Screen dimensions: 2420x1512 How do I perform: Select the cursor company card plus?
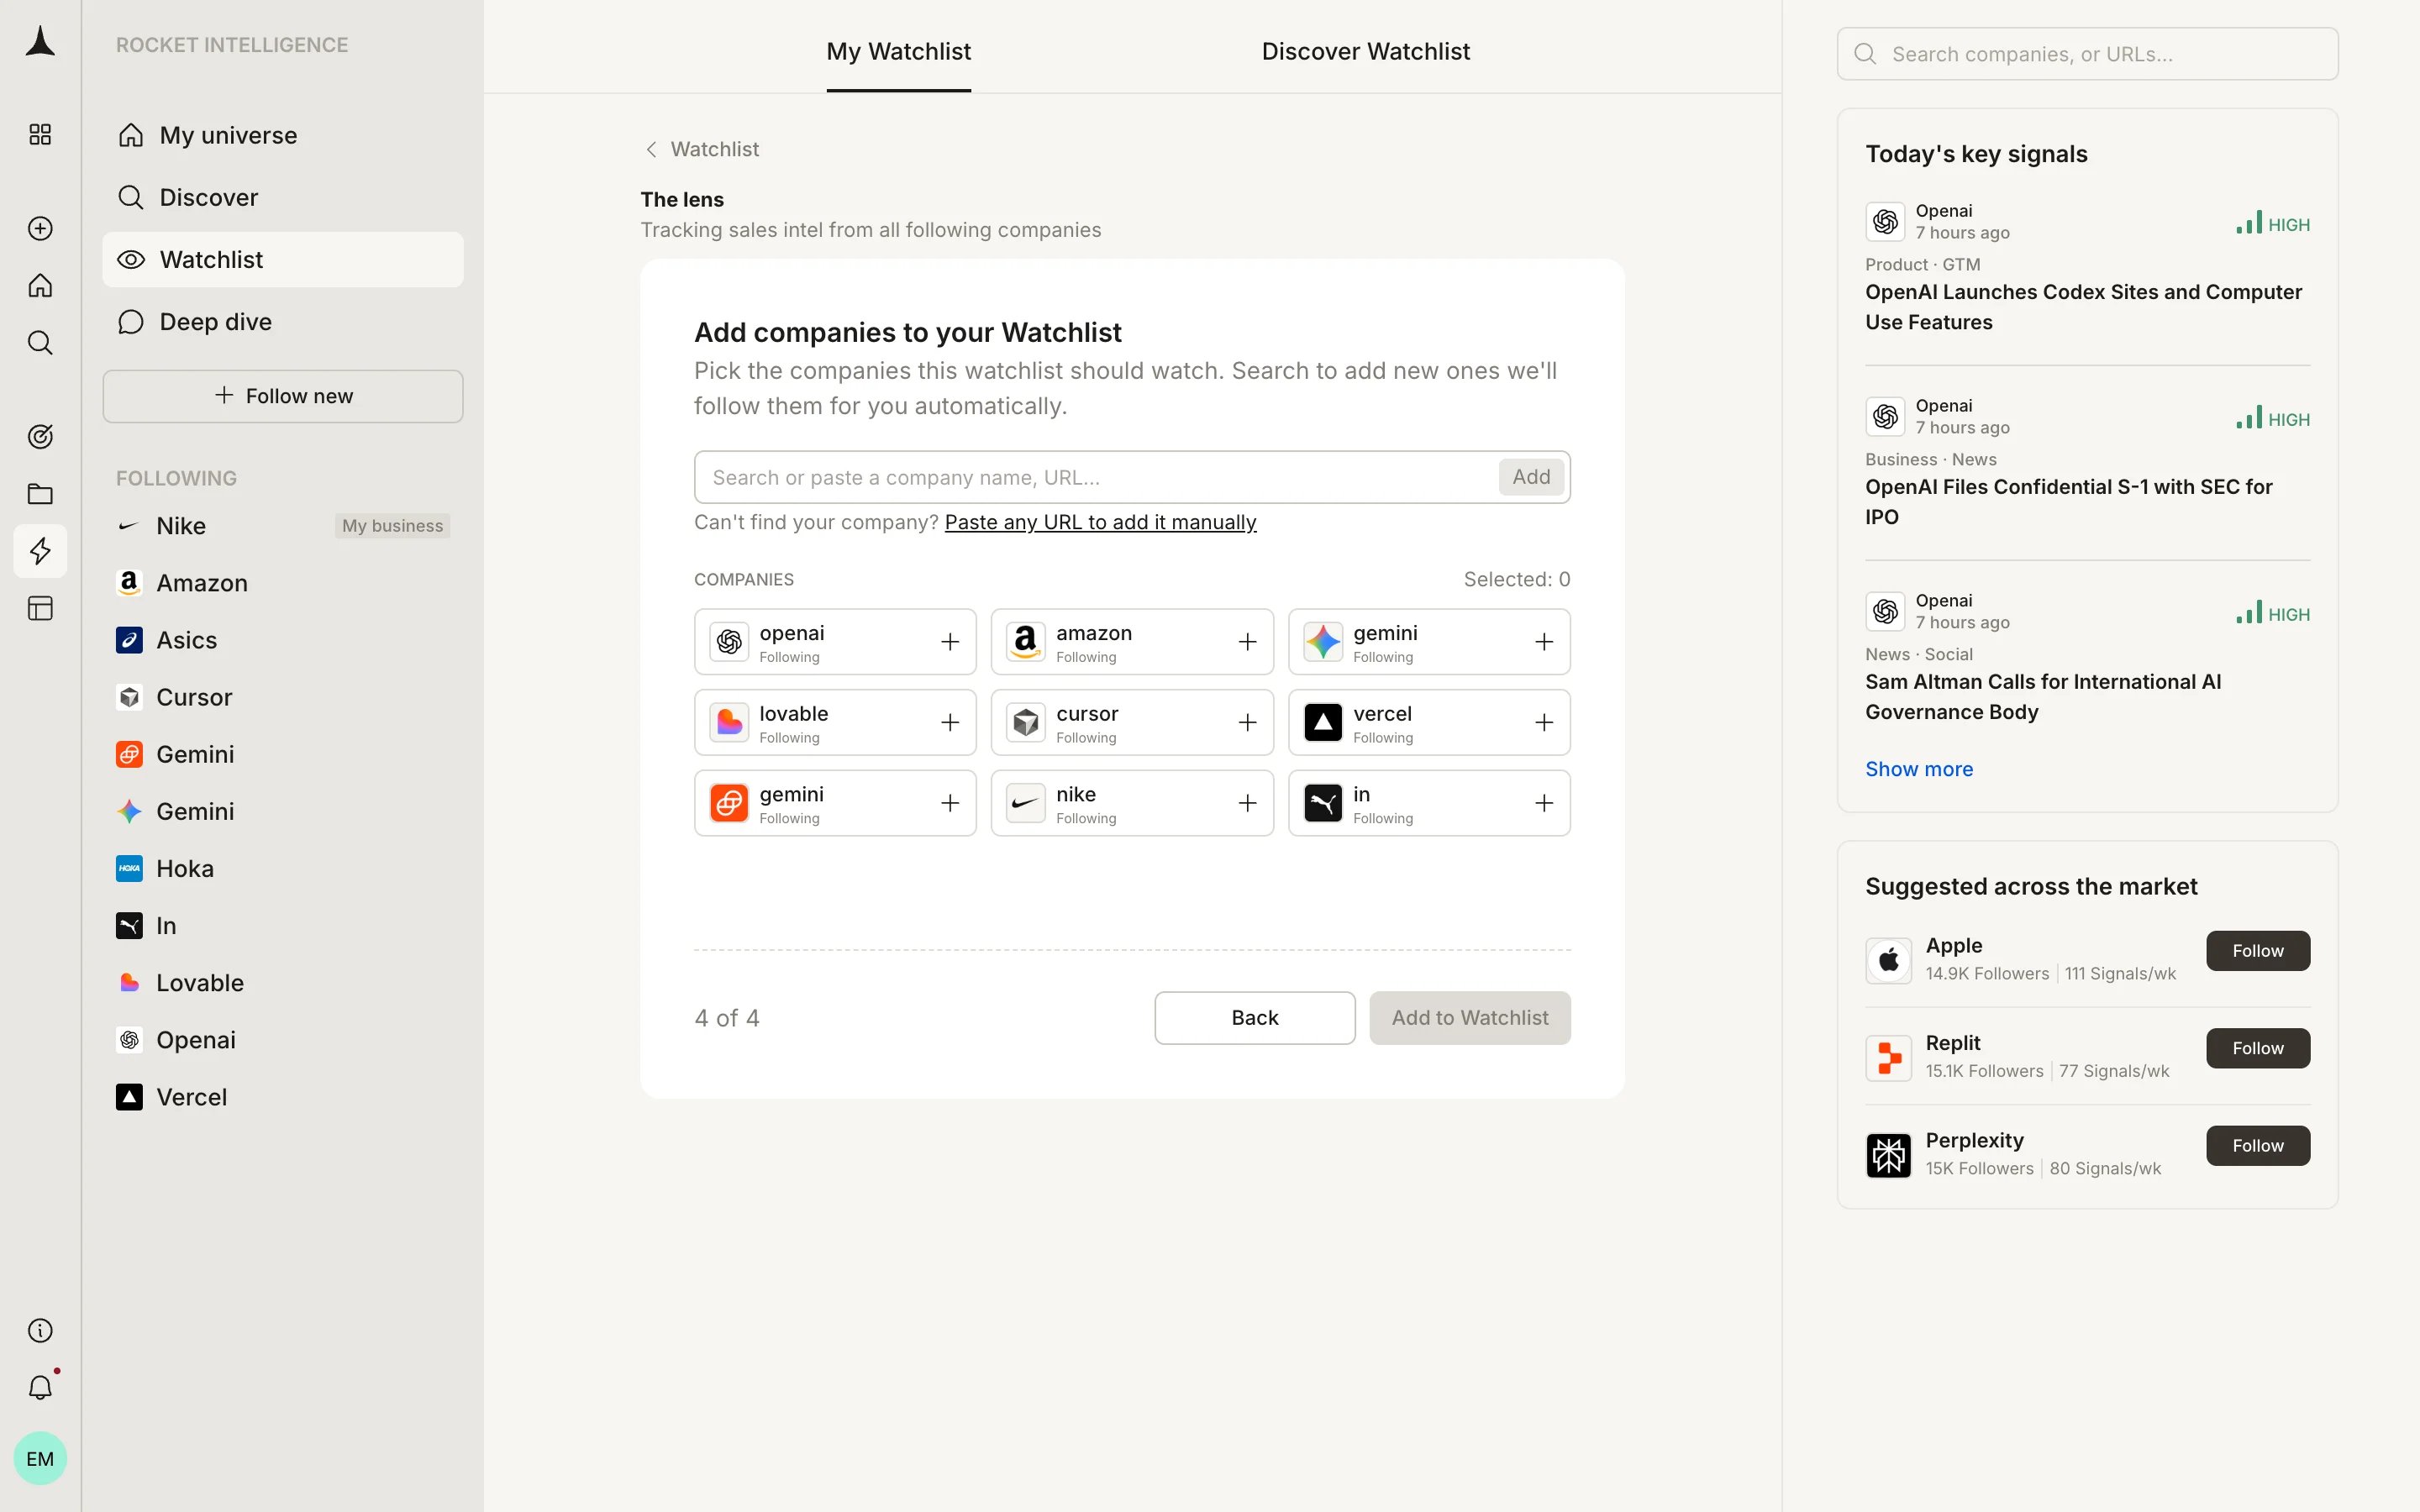click(x=1247, y=722)
